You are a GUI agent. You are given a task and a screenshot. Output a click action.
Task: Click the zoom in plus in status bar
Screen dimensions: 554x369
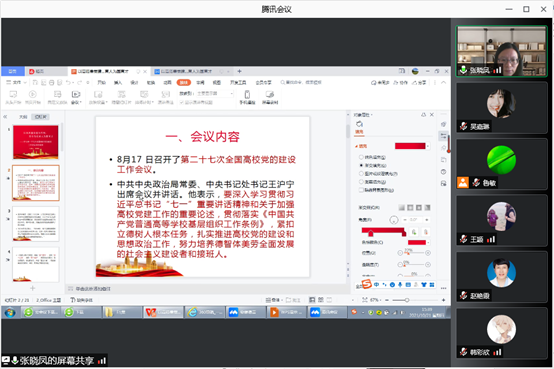click(x=443, y=300)
